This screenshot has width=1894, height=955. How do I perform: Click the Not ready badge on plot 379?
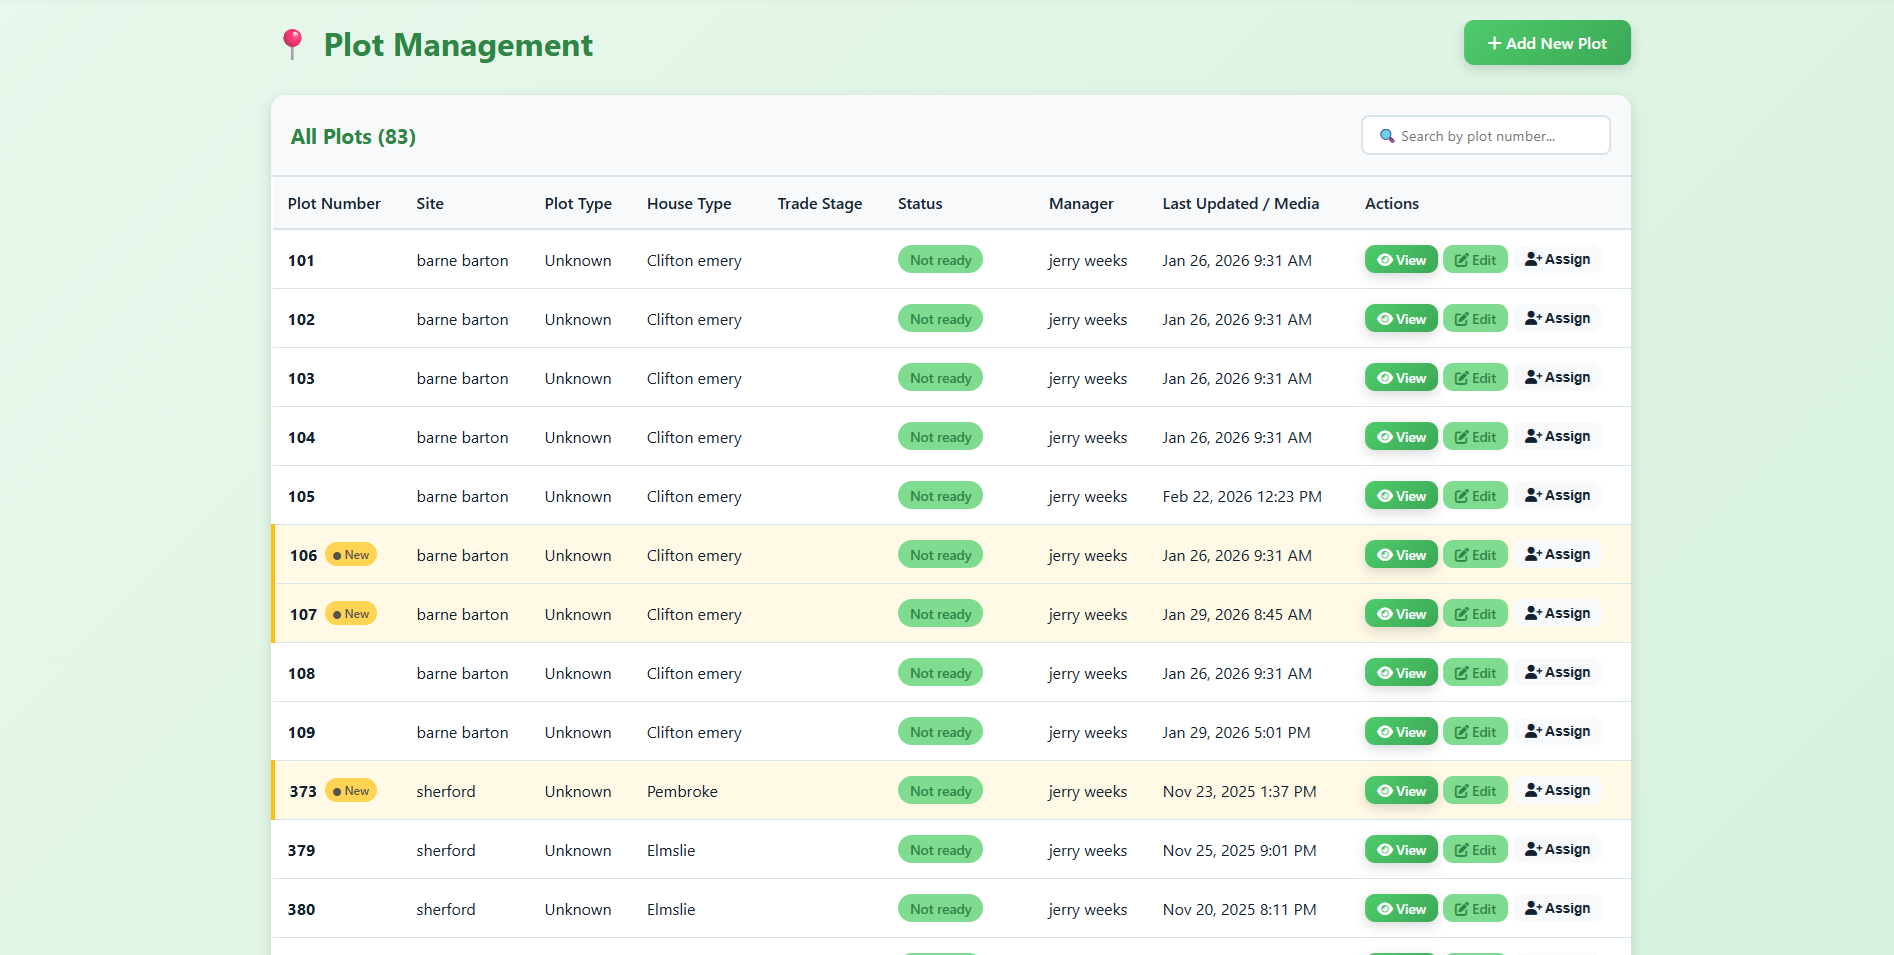[940, 850]
